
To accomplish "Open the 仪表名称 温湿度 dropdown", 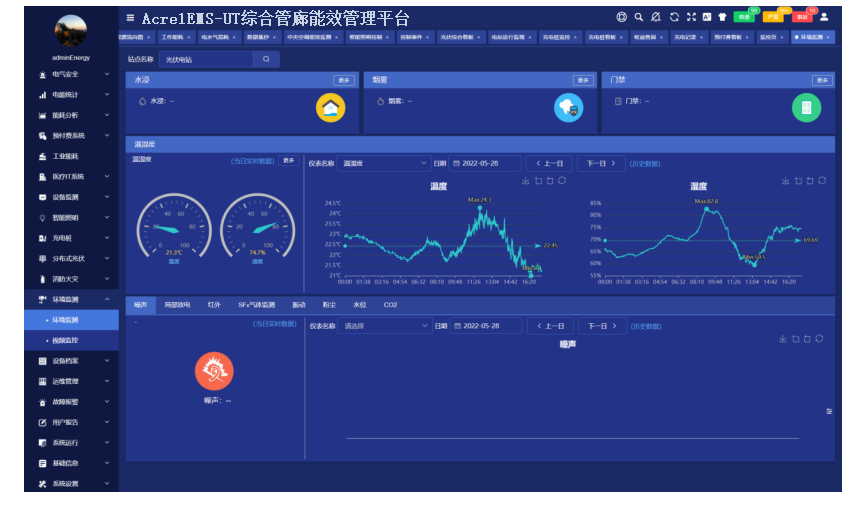I will (x=384, y=163).
